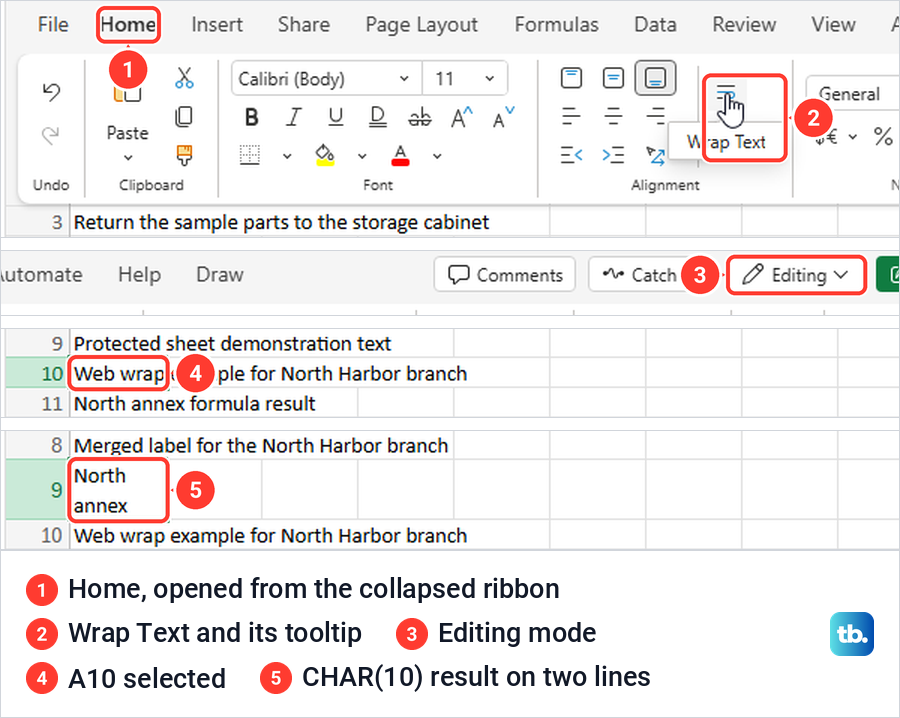Screen dimensions: 900x718
Task: Select row header 11
Action: click(38, 403)
